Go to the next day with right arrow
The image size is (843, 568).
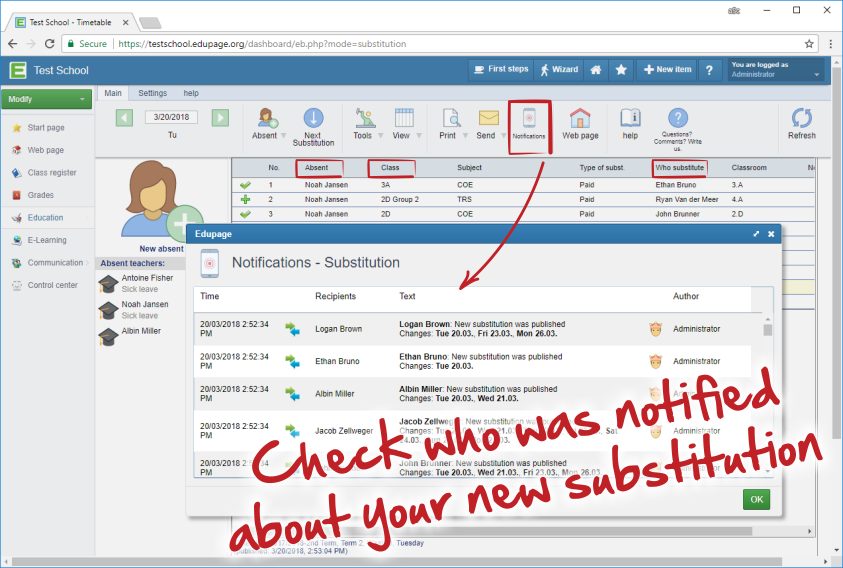[x=220, y=117]
